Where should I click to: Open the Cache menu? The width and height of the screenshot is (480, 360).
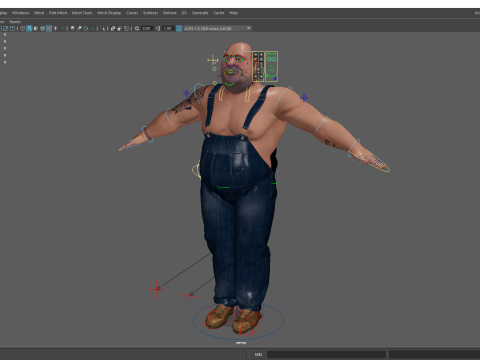(219, 13)
